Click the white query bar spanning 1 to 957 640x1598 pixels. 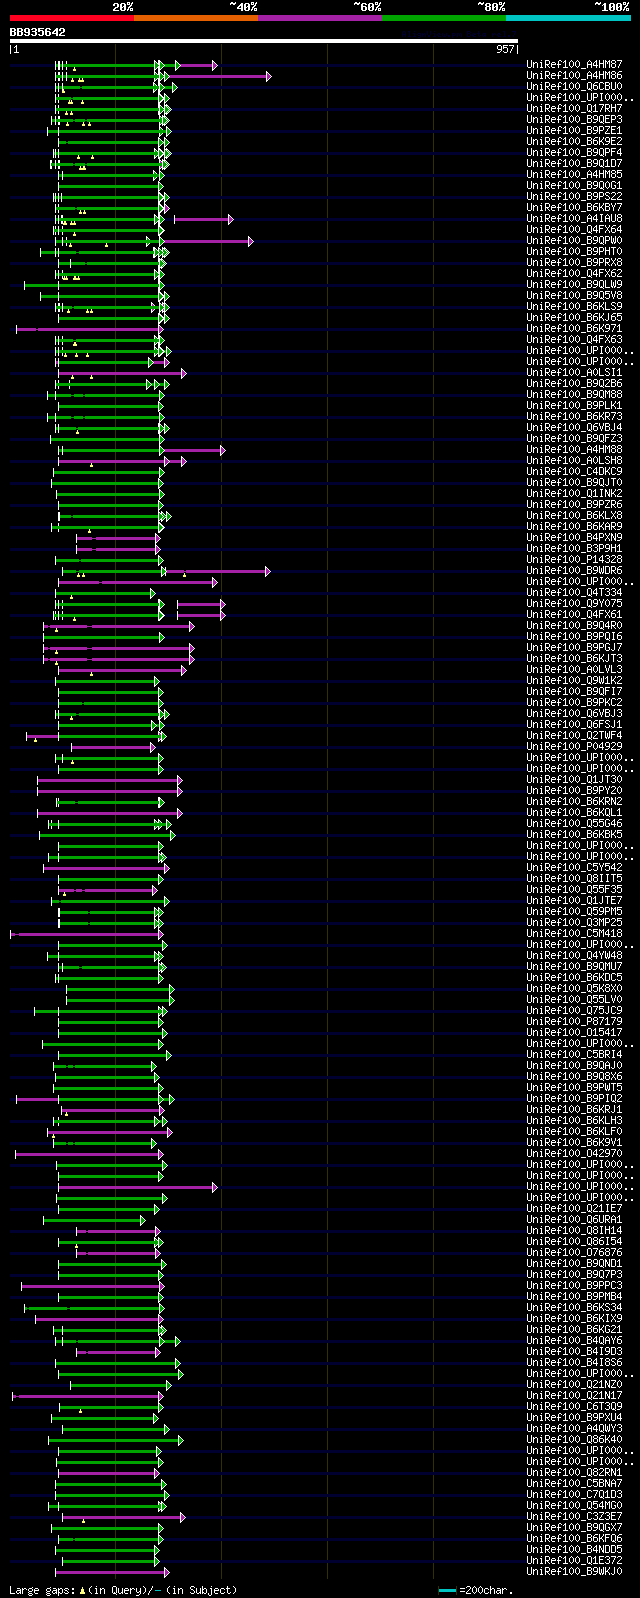click(x=264, y=41)
